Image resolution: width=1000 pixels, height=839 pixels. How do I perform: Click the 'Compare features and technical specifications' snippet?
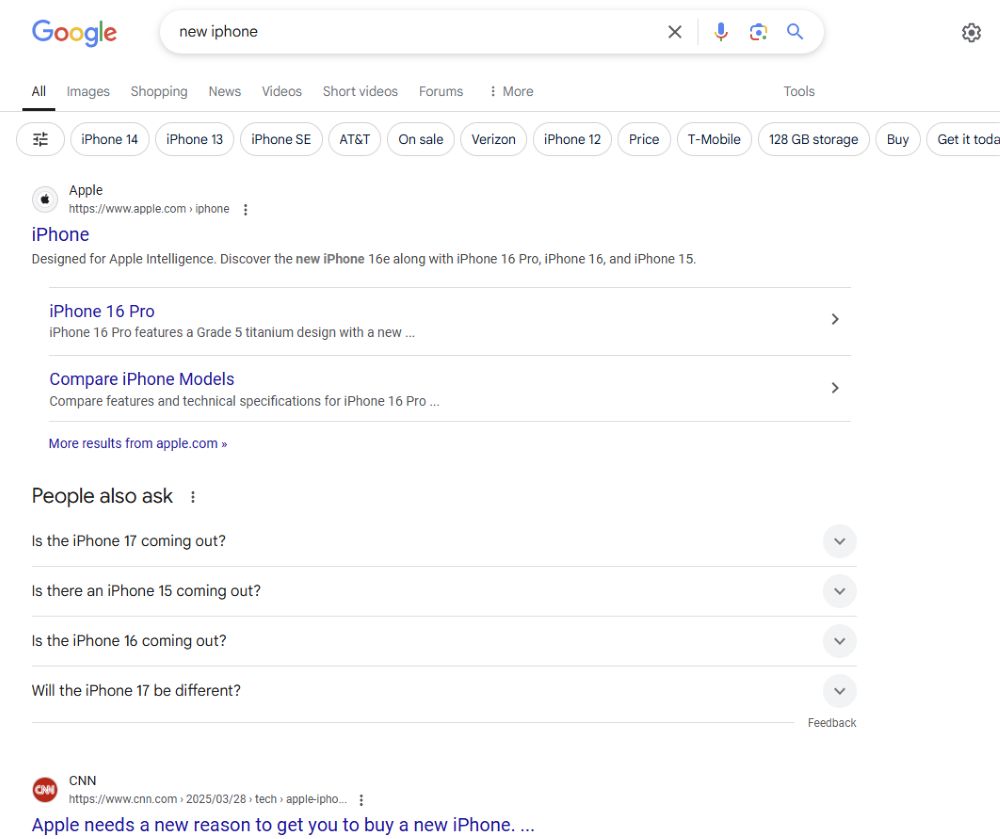(x=244, y=401)
